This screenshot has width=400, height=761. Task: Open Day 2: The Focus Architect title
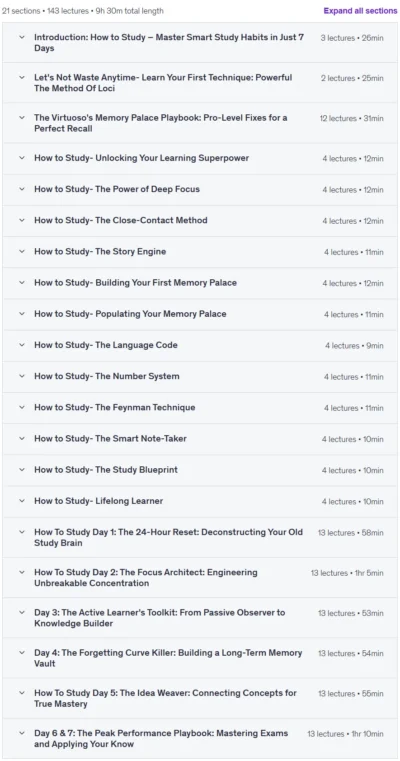[x=146, y=578]
